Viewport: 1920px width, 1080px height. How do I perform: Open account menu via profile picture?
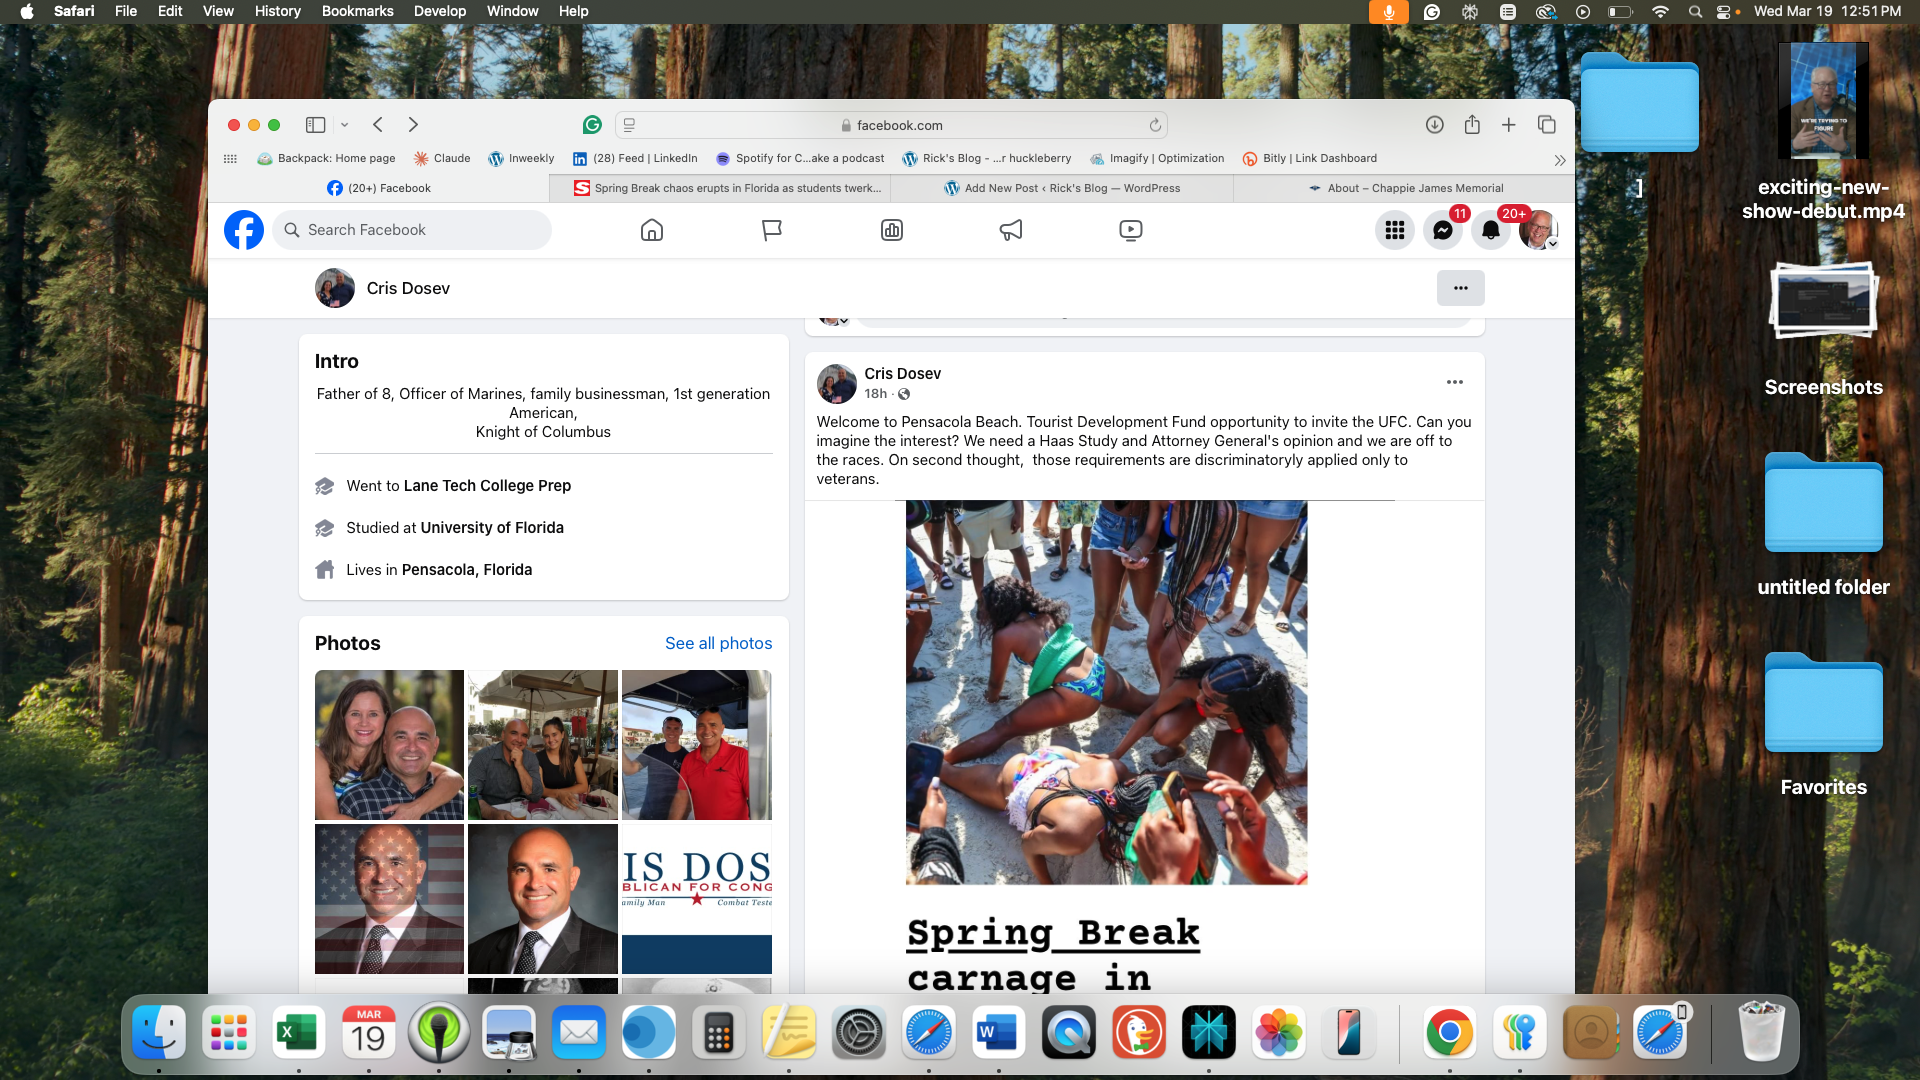1537,230
